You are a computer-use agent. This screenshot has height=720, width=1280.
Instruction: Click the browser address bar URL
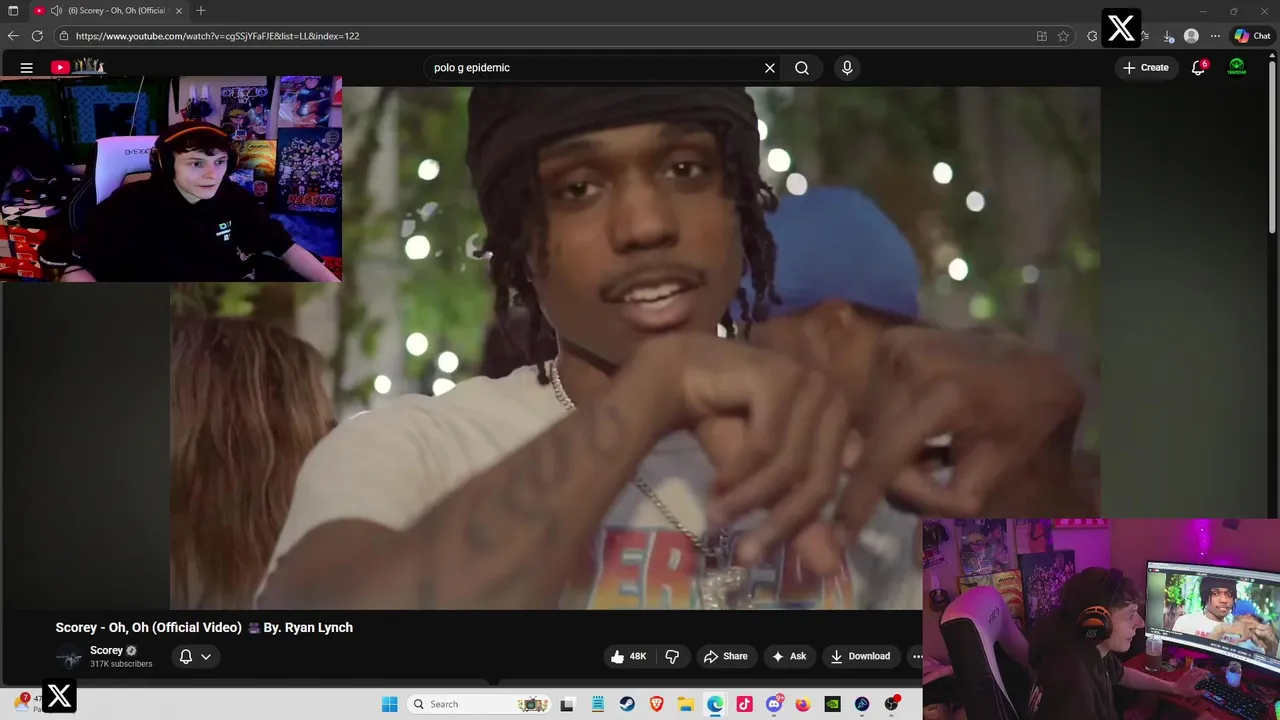pyautogui.click(x=217, y=36)
